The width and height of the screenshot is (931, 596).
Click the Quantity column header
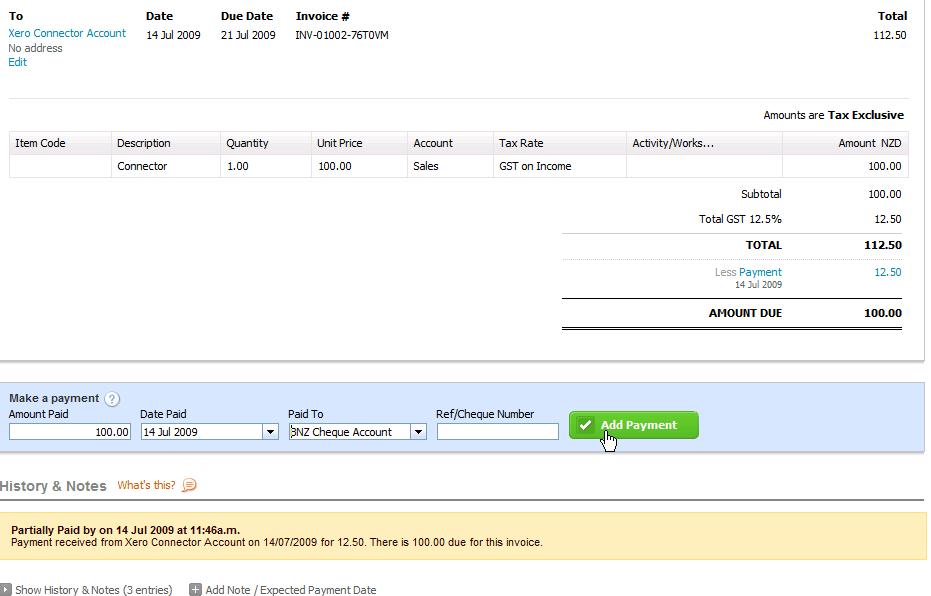point(265,143)
